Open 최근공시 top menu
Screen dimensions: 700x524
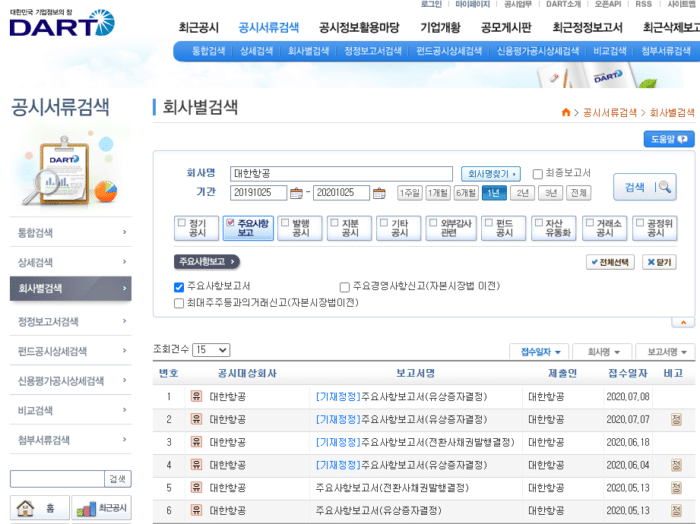point(199,28)
